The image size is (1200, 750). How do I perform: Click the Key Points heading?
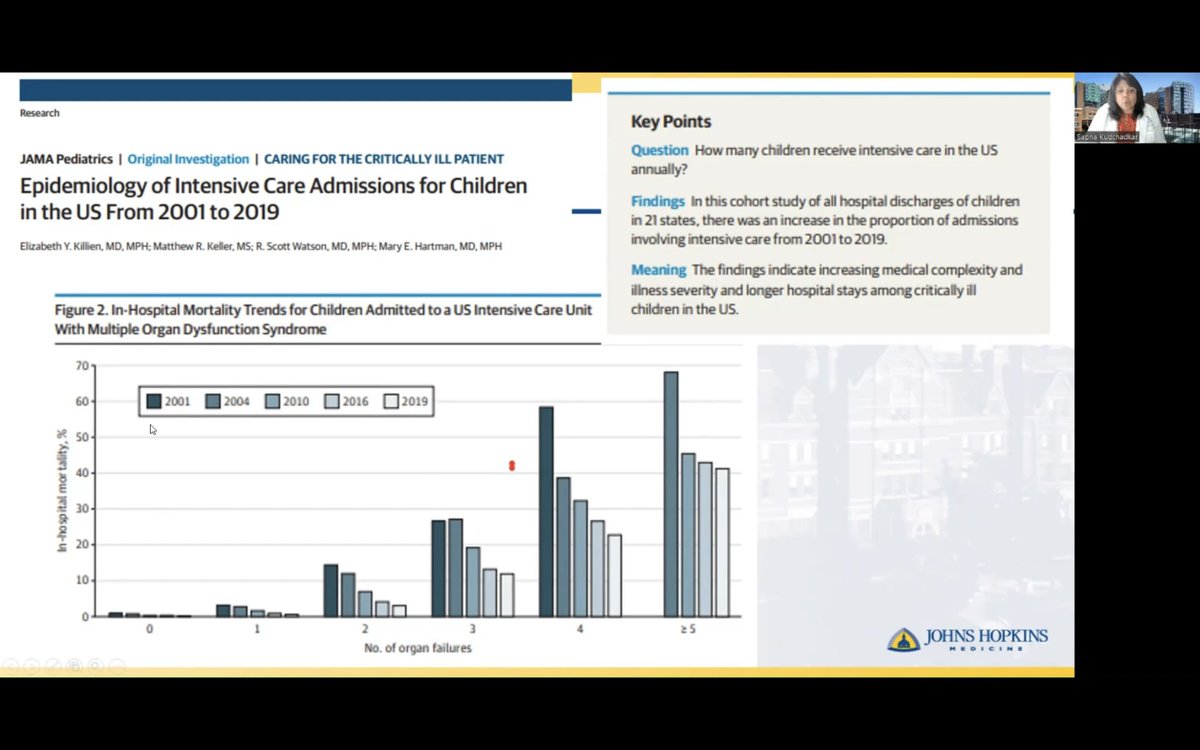coord(671,122)
